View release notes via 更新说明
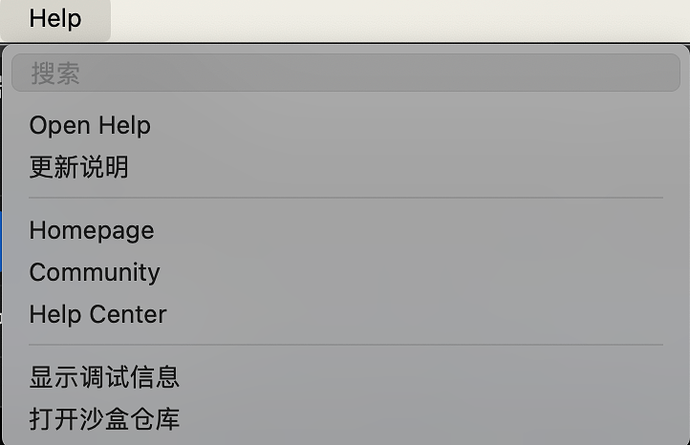 click(x=79, y=167)
